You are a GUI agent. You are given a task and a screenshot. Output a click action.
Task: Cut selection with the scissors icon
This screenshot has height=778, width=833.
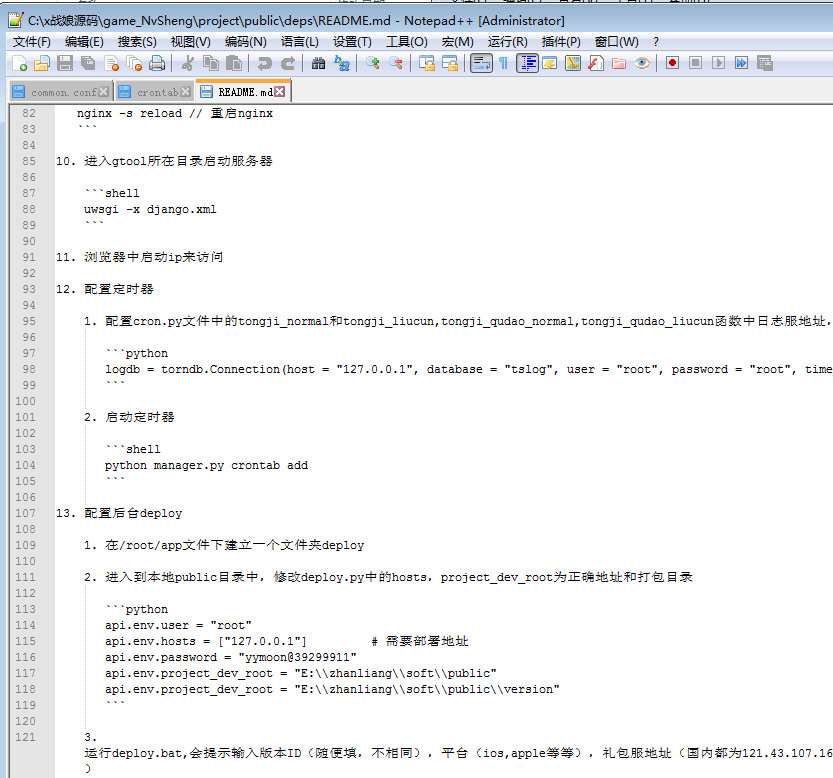[x=187, y=63]
